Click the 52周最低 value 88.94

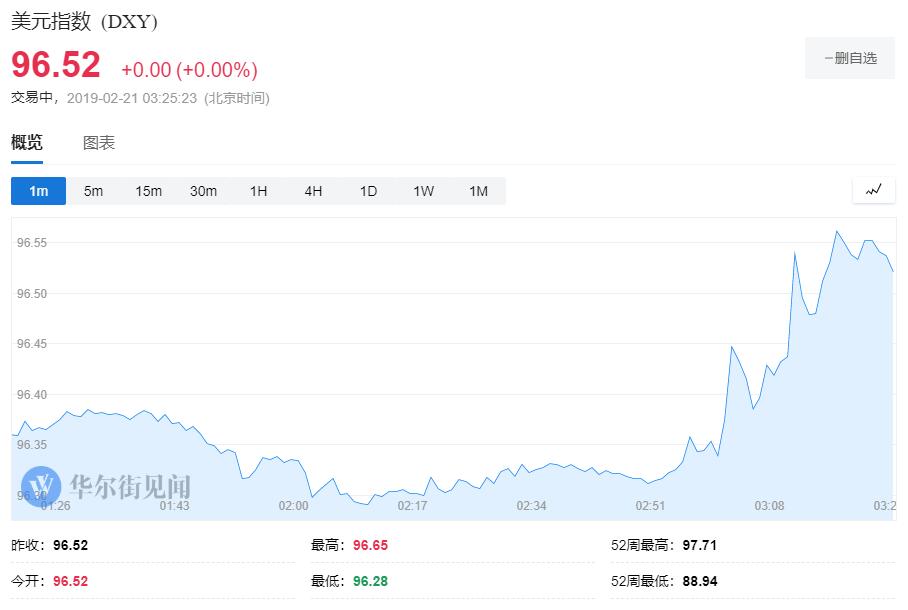point(700,581)
